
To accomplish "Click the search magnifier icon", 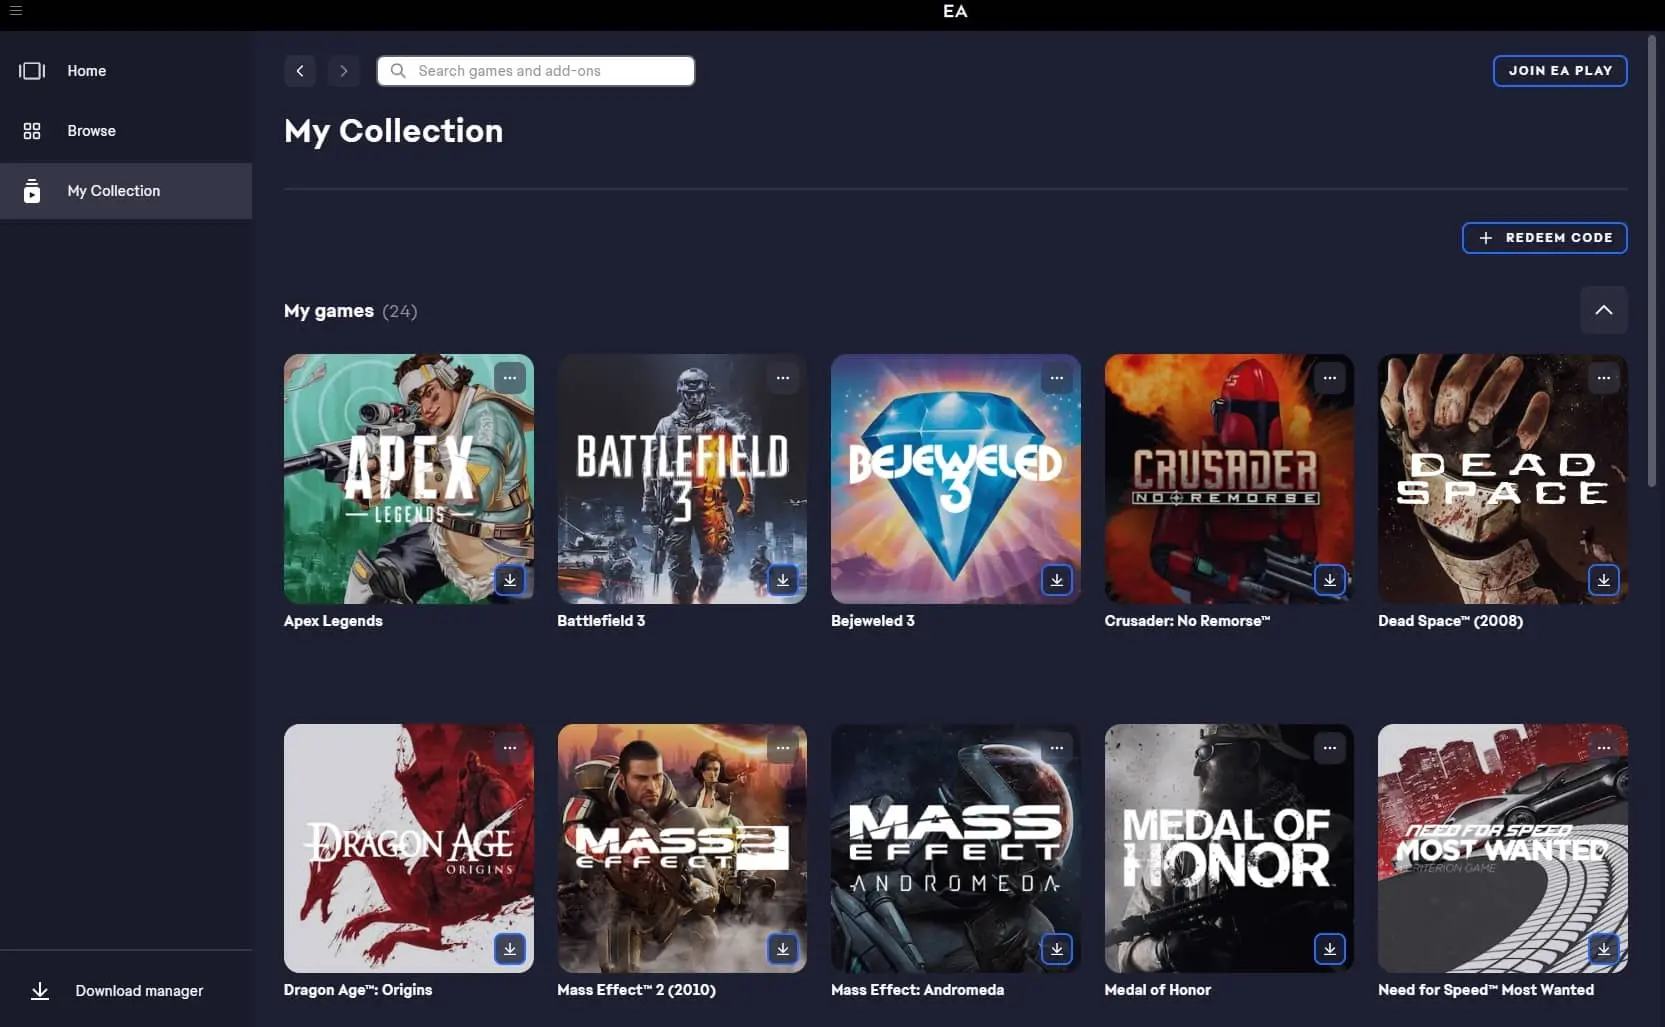I will tap(398, 71).
